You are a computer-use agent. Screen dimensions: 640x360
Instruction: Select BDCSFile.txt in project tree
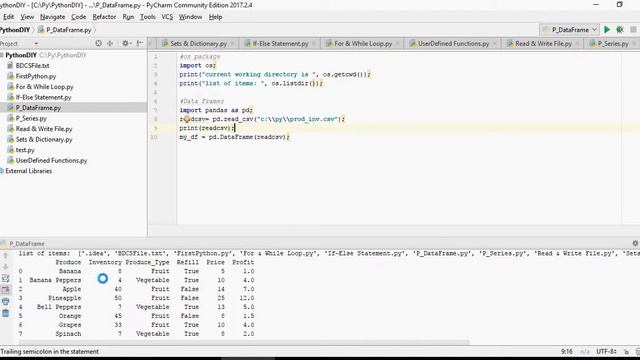pyautogui.click(x=32, y=65)
